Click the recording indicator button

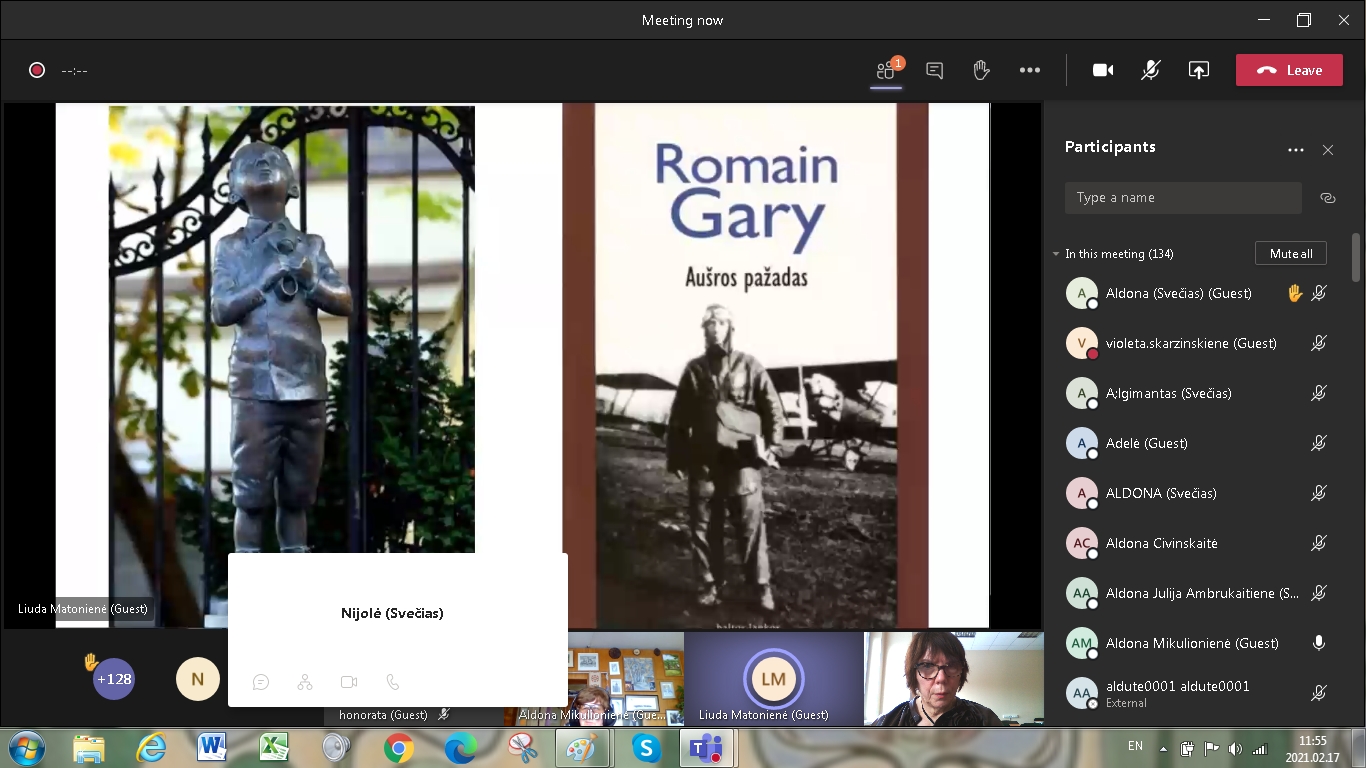(37, 70)
